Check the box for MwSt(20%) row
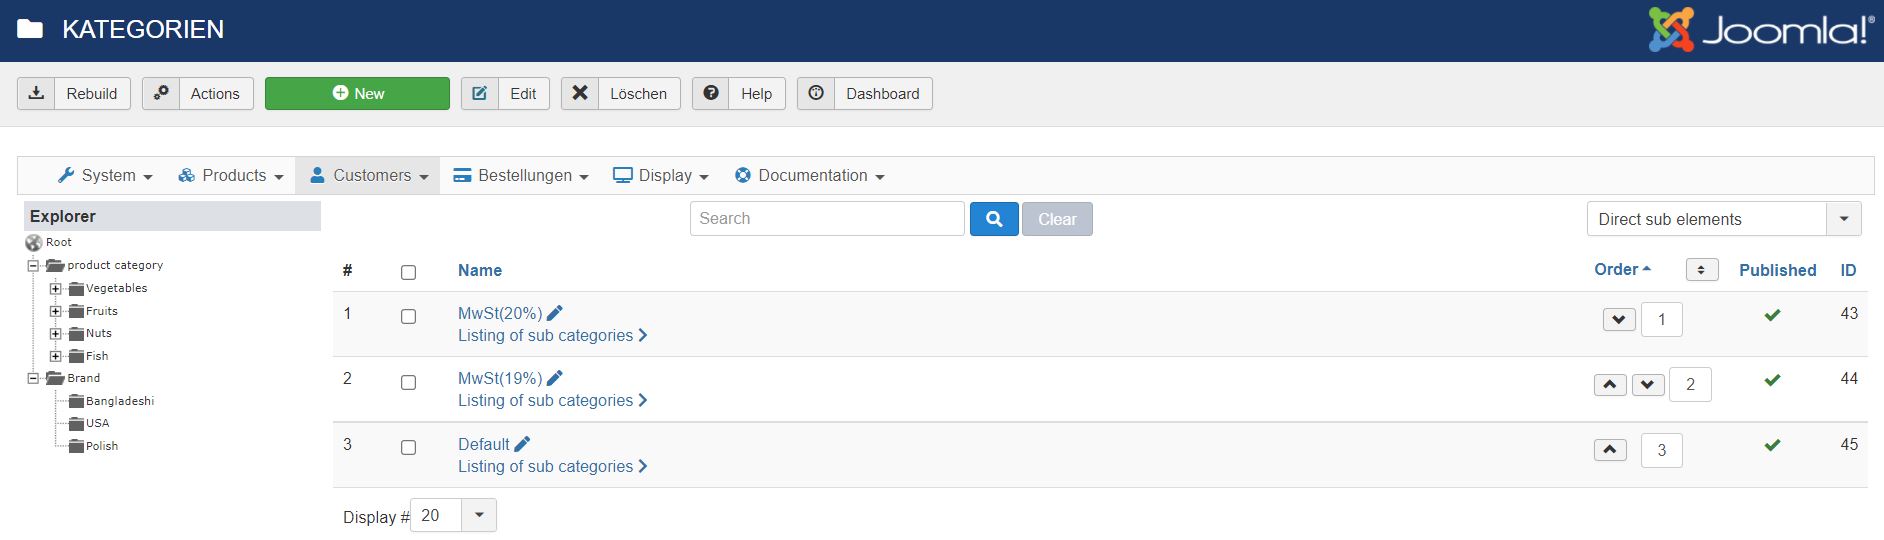 [408, 317]
